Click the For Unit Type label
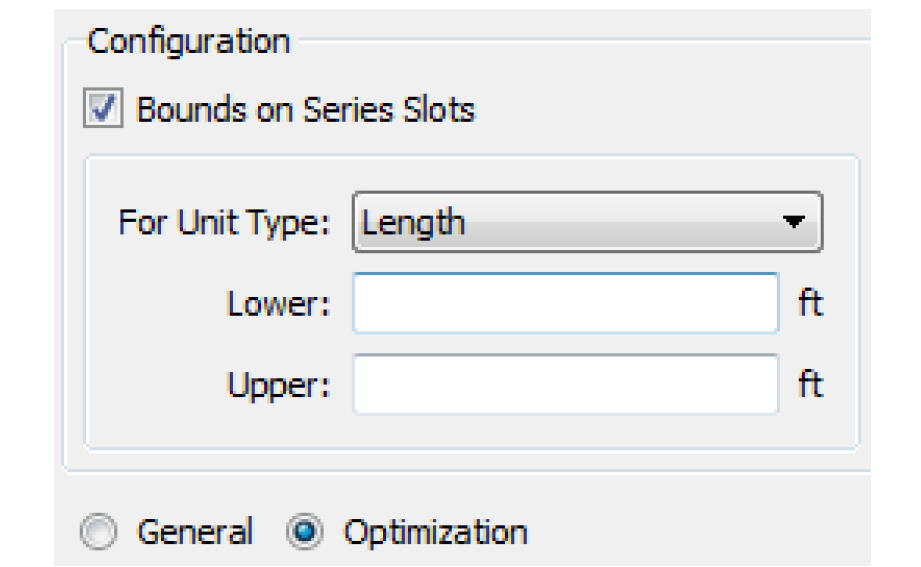Viewport: 921px width, 567px height. tap(223, 222)
